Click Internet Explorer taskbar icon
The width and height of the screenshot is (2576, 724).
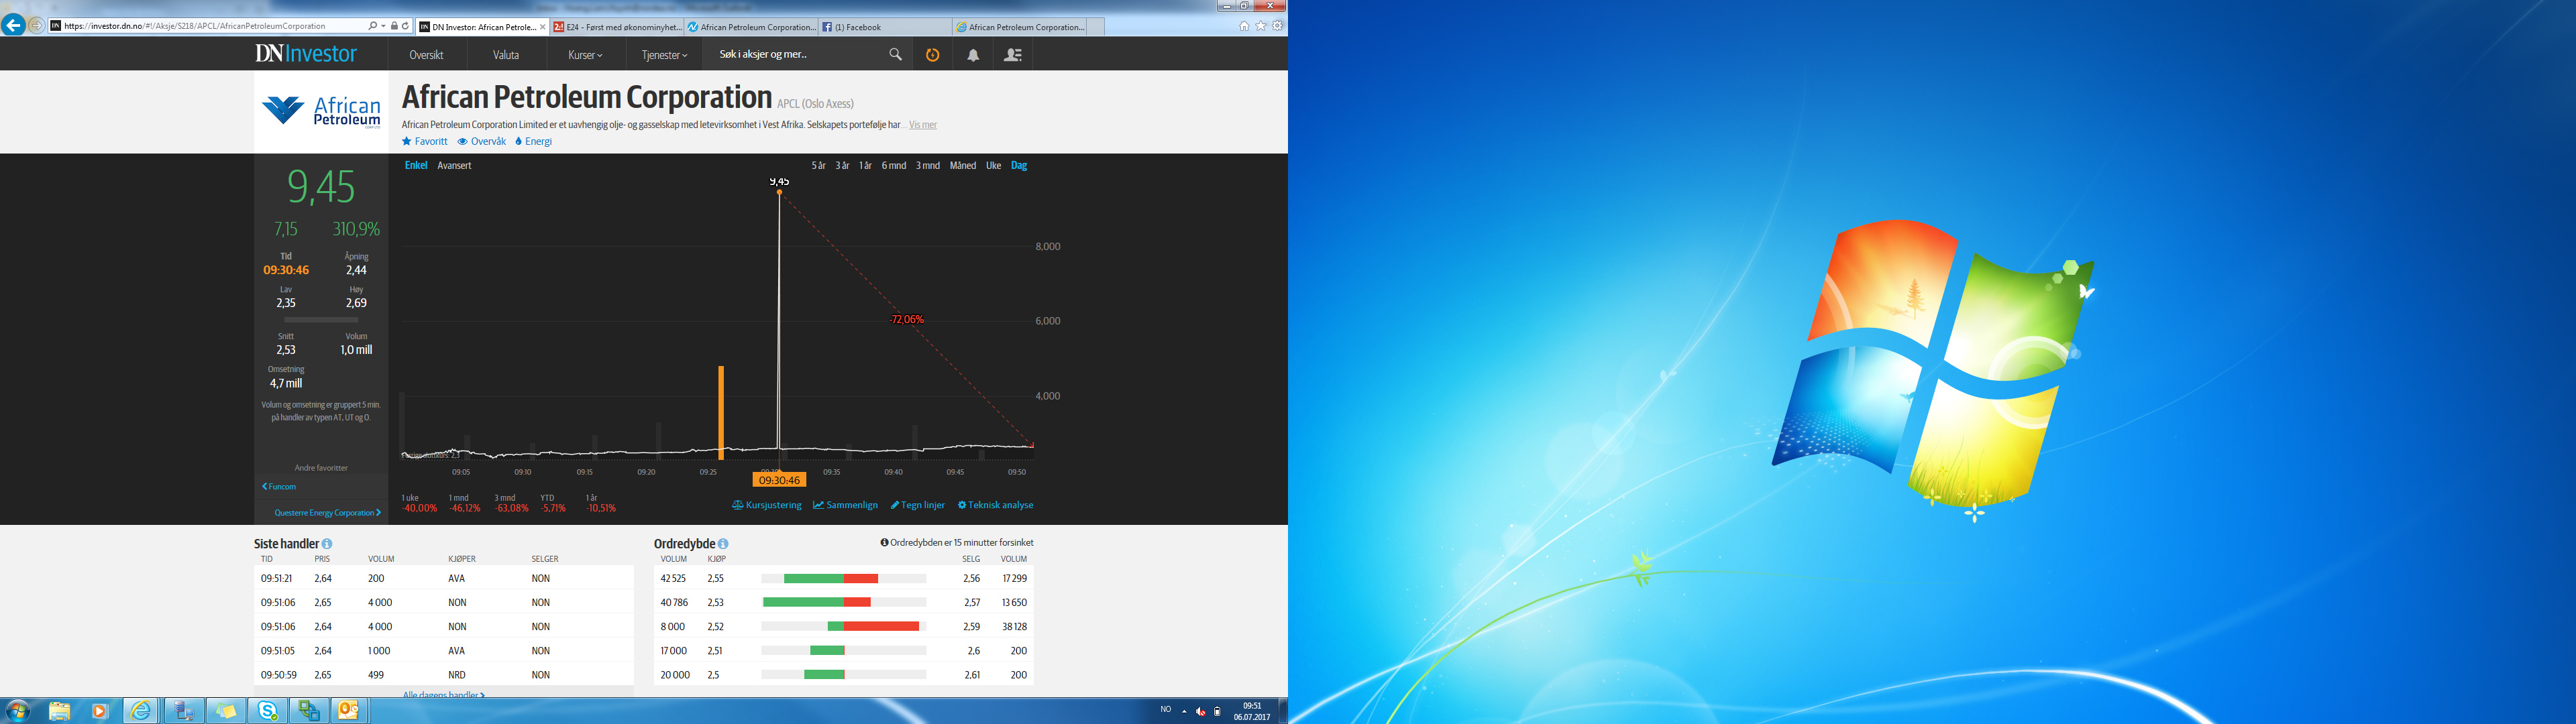(141, 711)
